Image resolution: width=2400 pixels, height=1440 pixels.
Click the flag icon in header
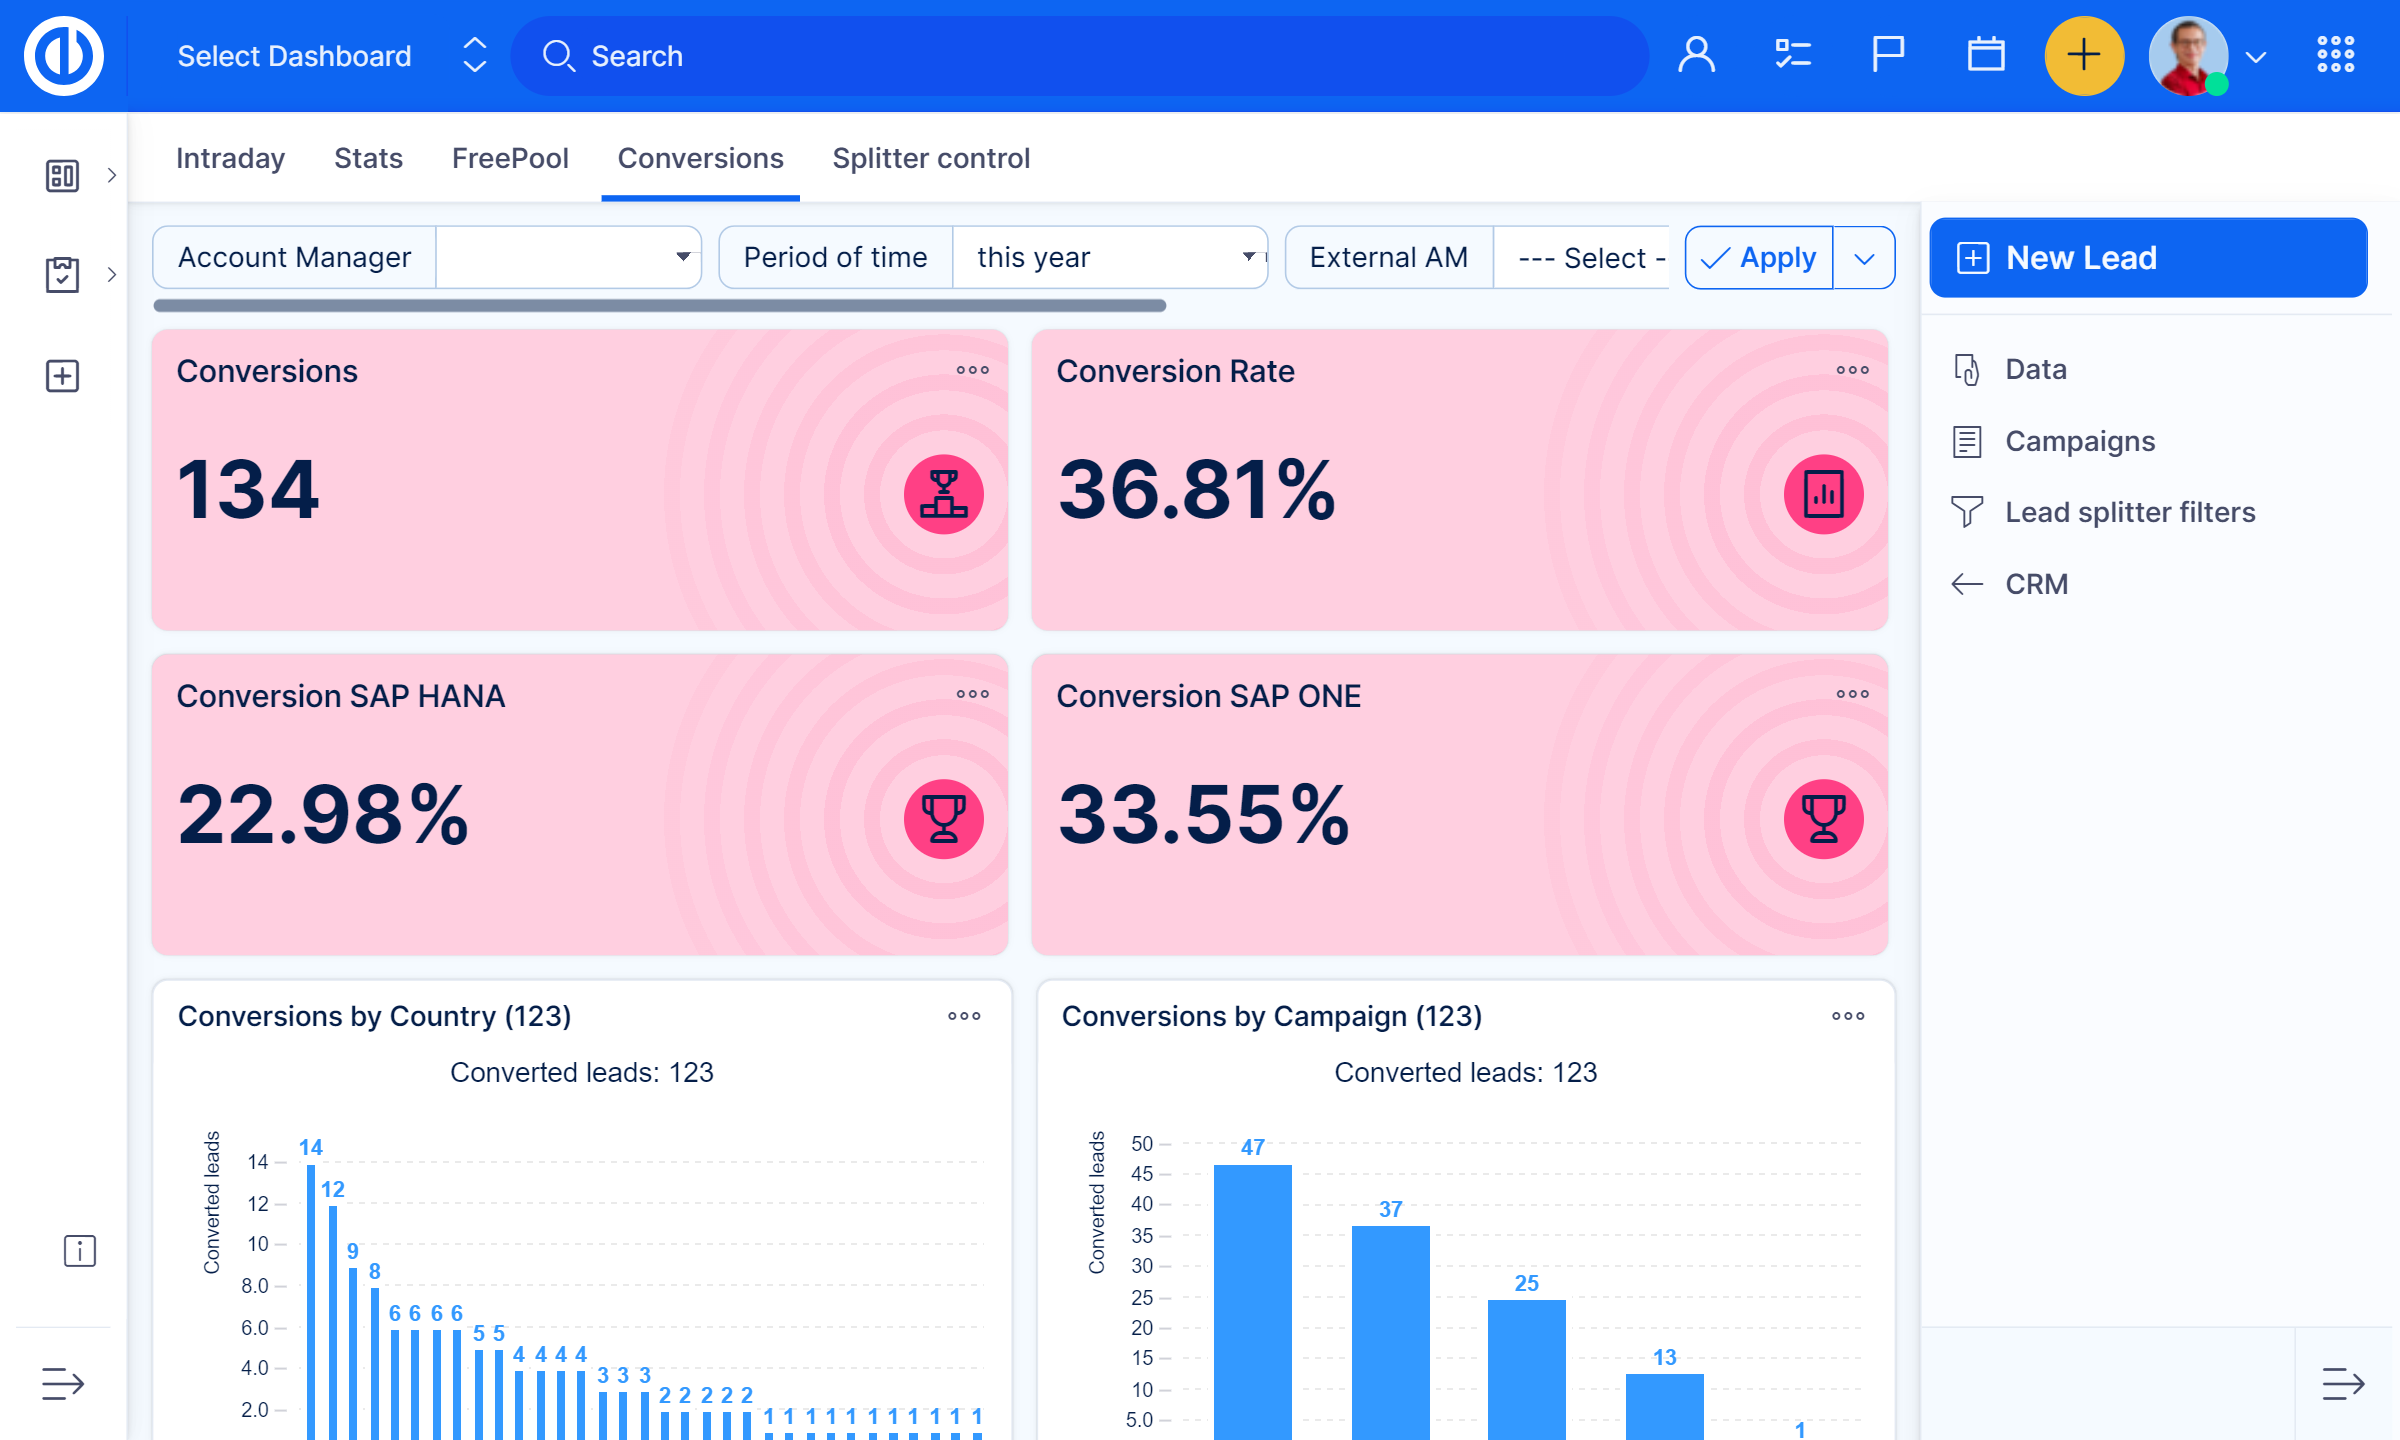[1887, 55]
